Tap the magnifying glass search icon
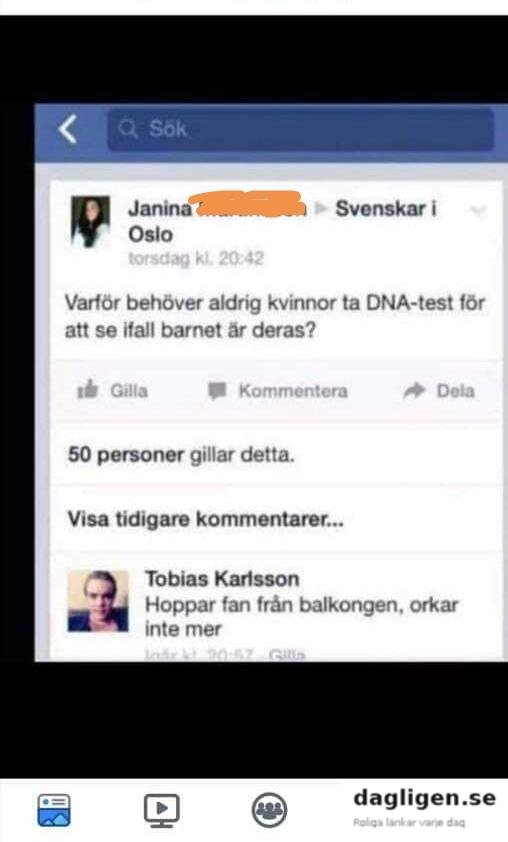508x842 pixels. point(128,129)
